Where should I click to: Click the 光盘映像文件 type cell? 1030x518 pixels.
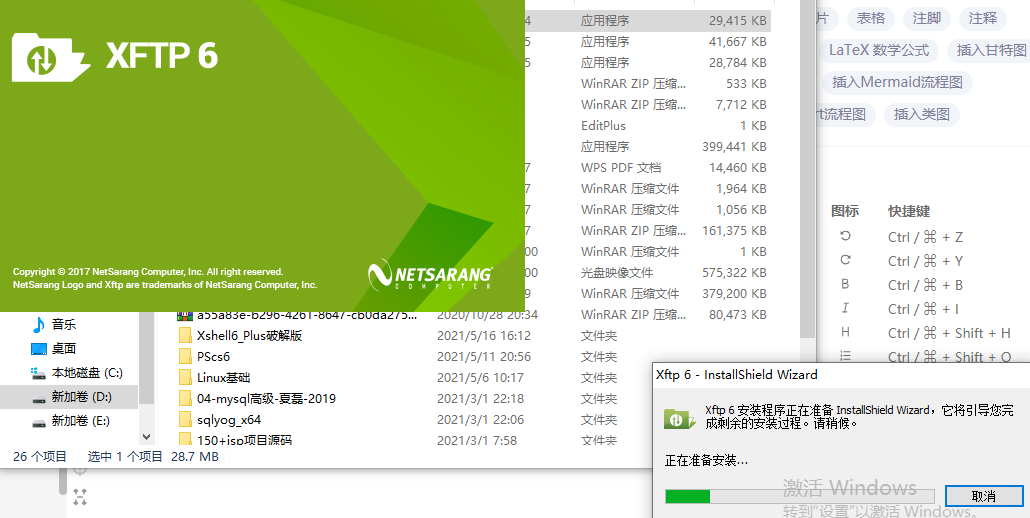pyautogui.click(x=617, y=272)
